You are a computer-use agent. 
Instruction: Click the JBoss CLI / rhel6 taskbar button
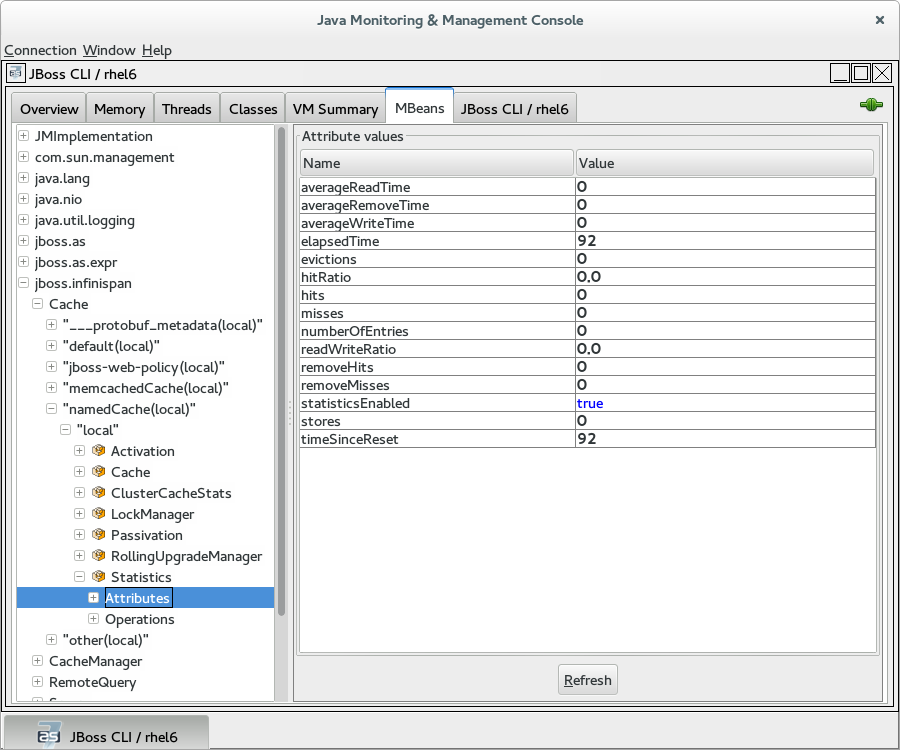tap(107, 736)
